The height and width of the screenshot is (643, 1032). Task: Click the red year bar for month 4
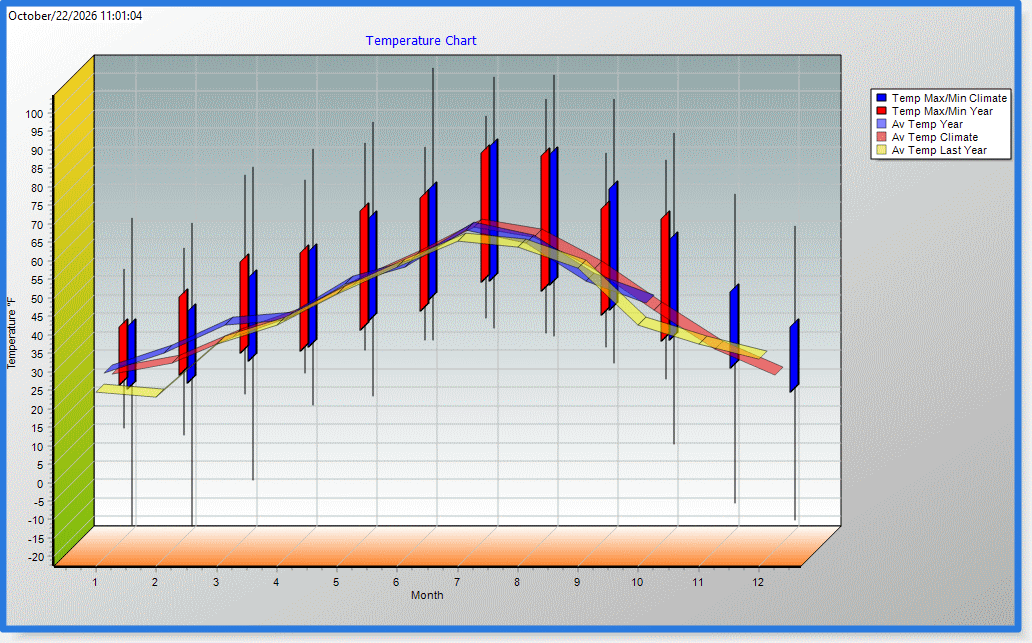(x=304, y=298)
